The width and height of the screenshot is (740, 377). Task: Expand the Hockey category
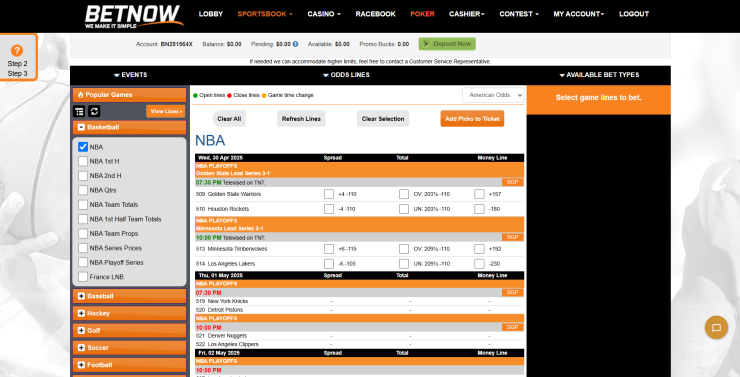pyautogui.click(x=129, y=313)
